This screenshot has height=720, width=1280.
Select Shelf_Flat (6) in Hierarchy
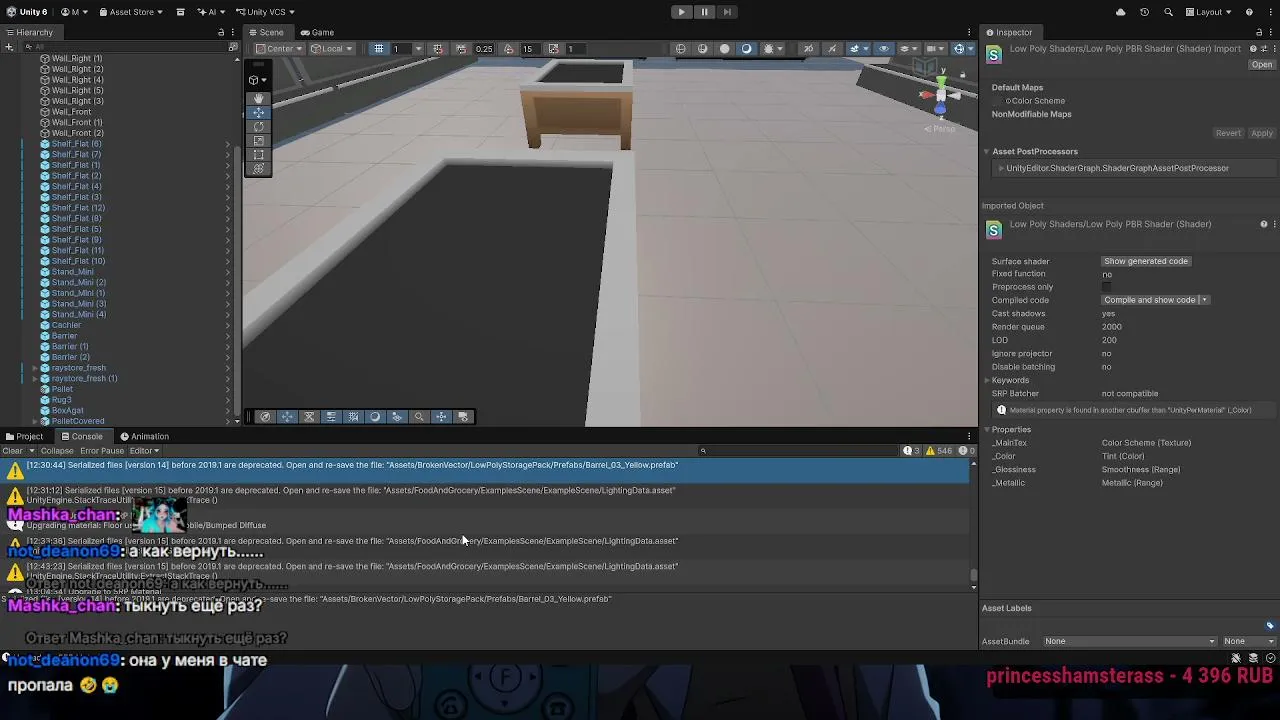pos(76,144)
